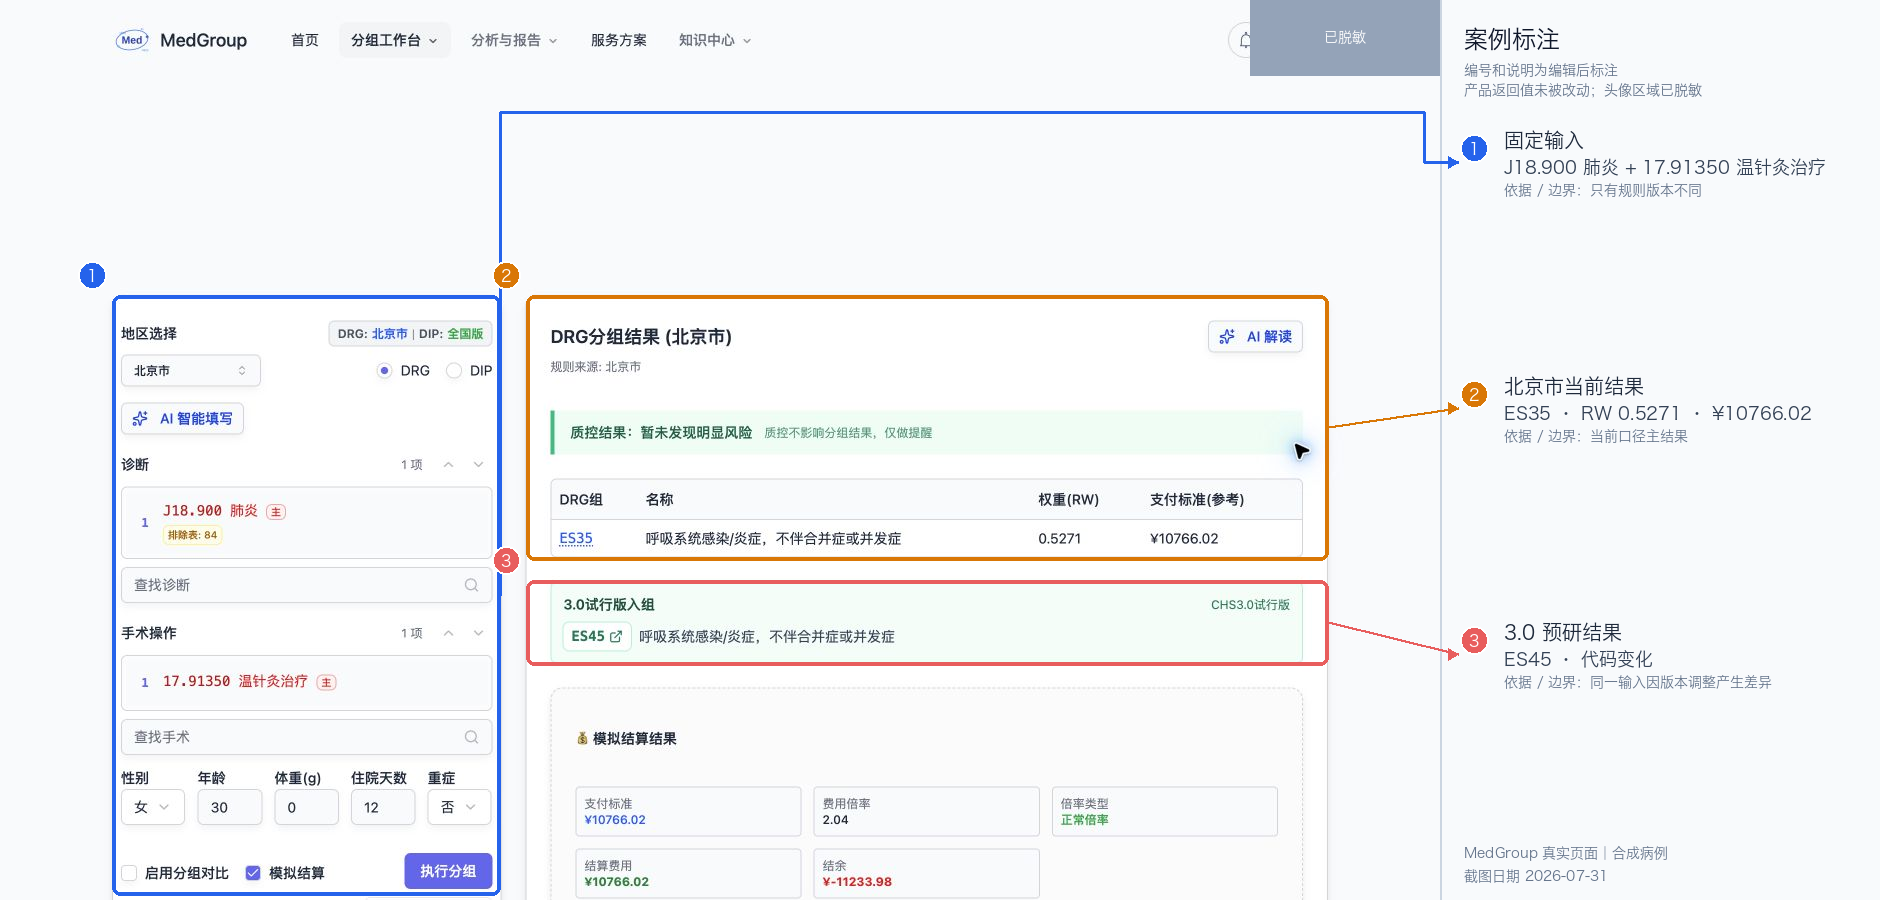Click the 主 badge beside 17.91350 温针灸治疗
Image resolution: width=1880 pixels, height=900 pixels.
click(x=326, y=682)
